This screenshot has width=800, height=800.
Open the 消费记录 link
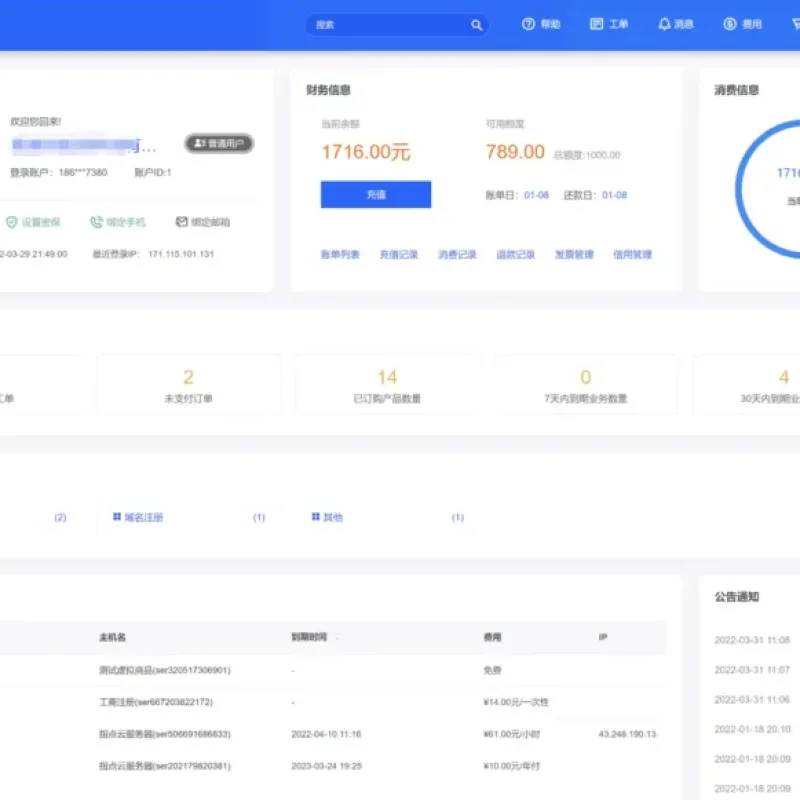point(457,255)
